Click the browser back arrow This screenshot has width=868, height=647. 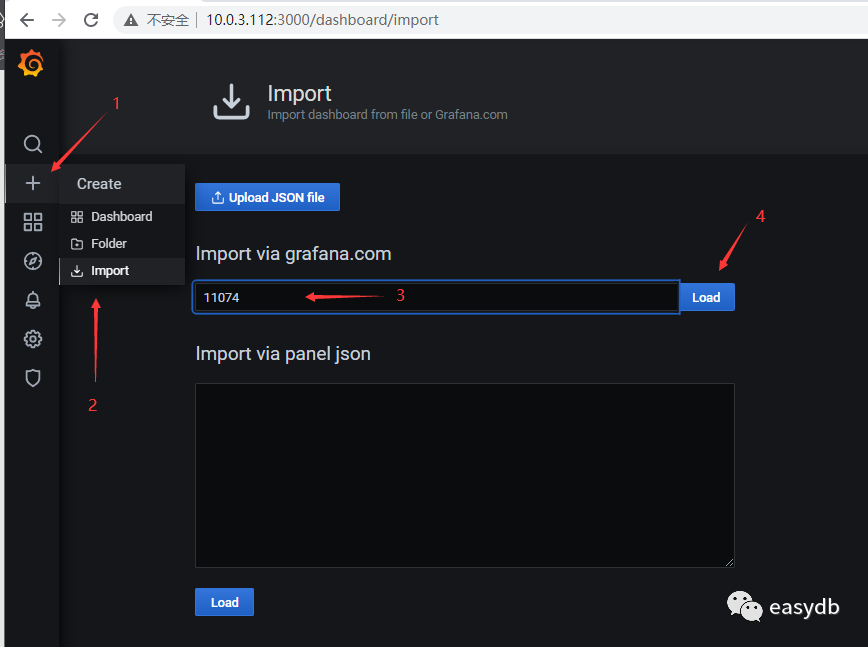[x=27, y=20]
